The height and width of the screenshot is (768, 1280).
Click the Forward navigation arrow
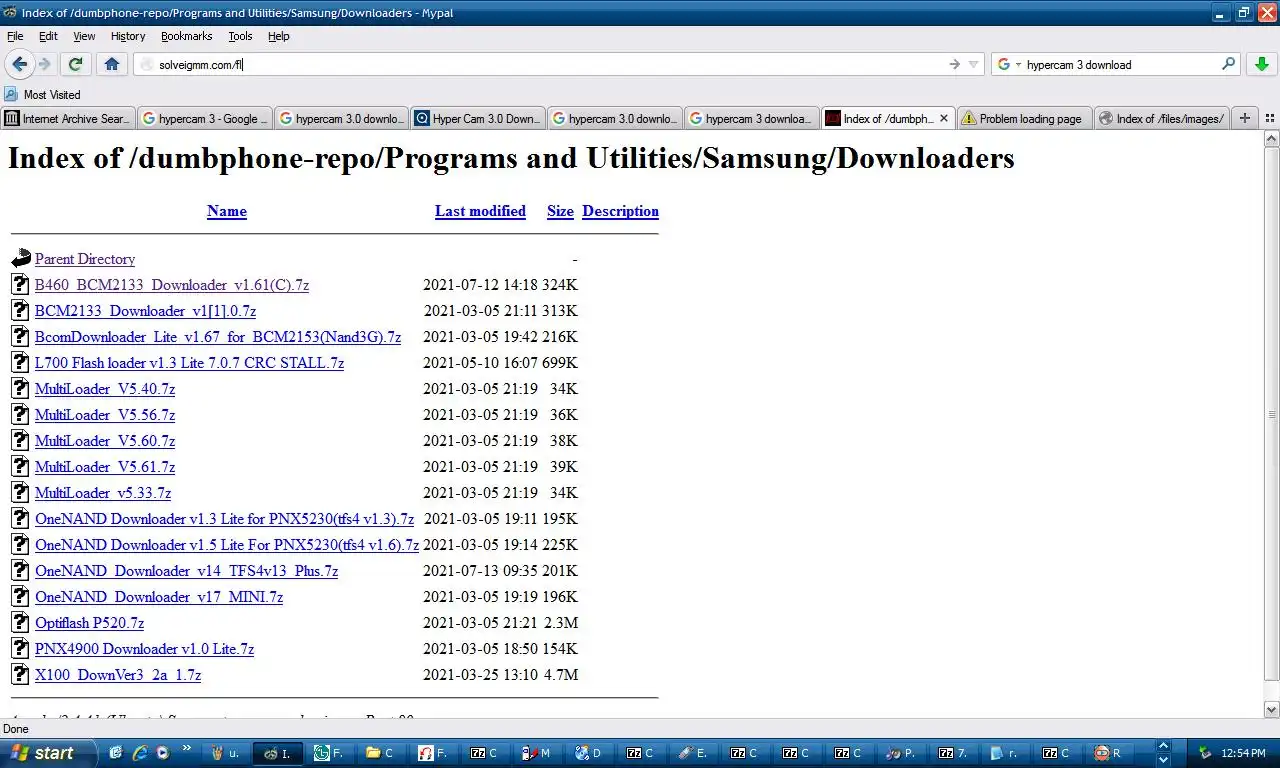[x=44, y=64]
